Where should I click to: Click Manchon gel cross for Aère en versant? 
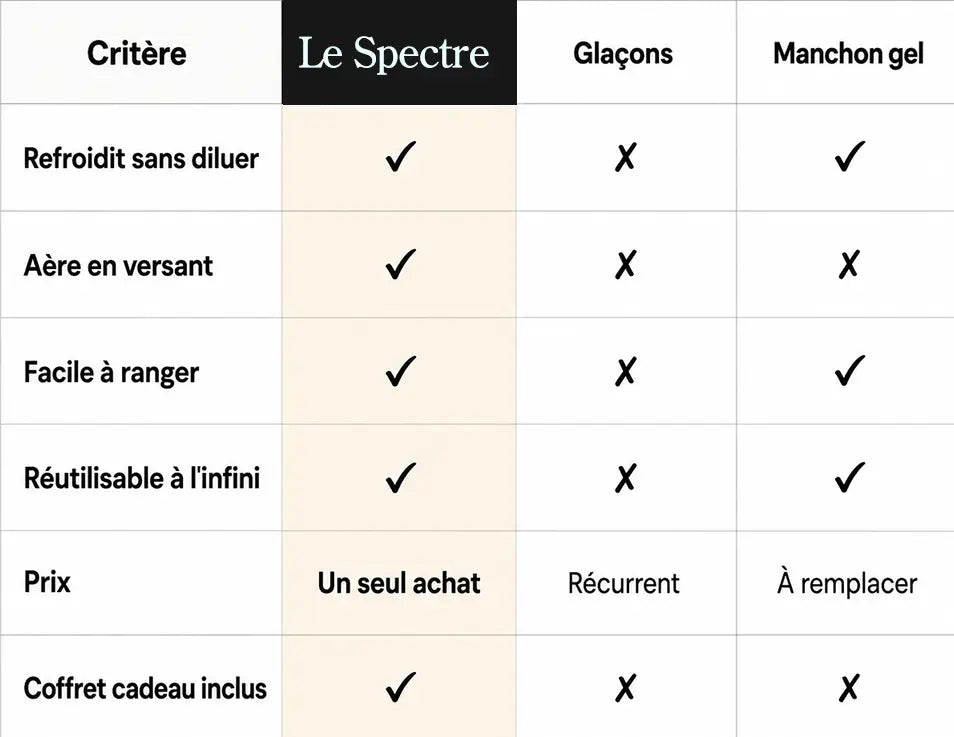(849, 264)
